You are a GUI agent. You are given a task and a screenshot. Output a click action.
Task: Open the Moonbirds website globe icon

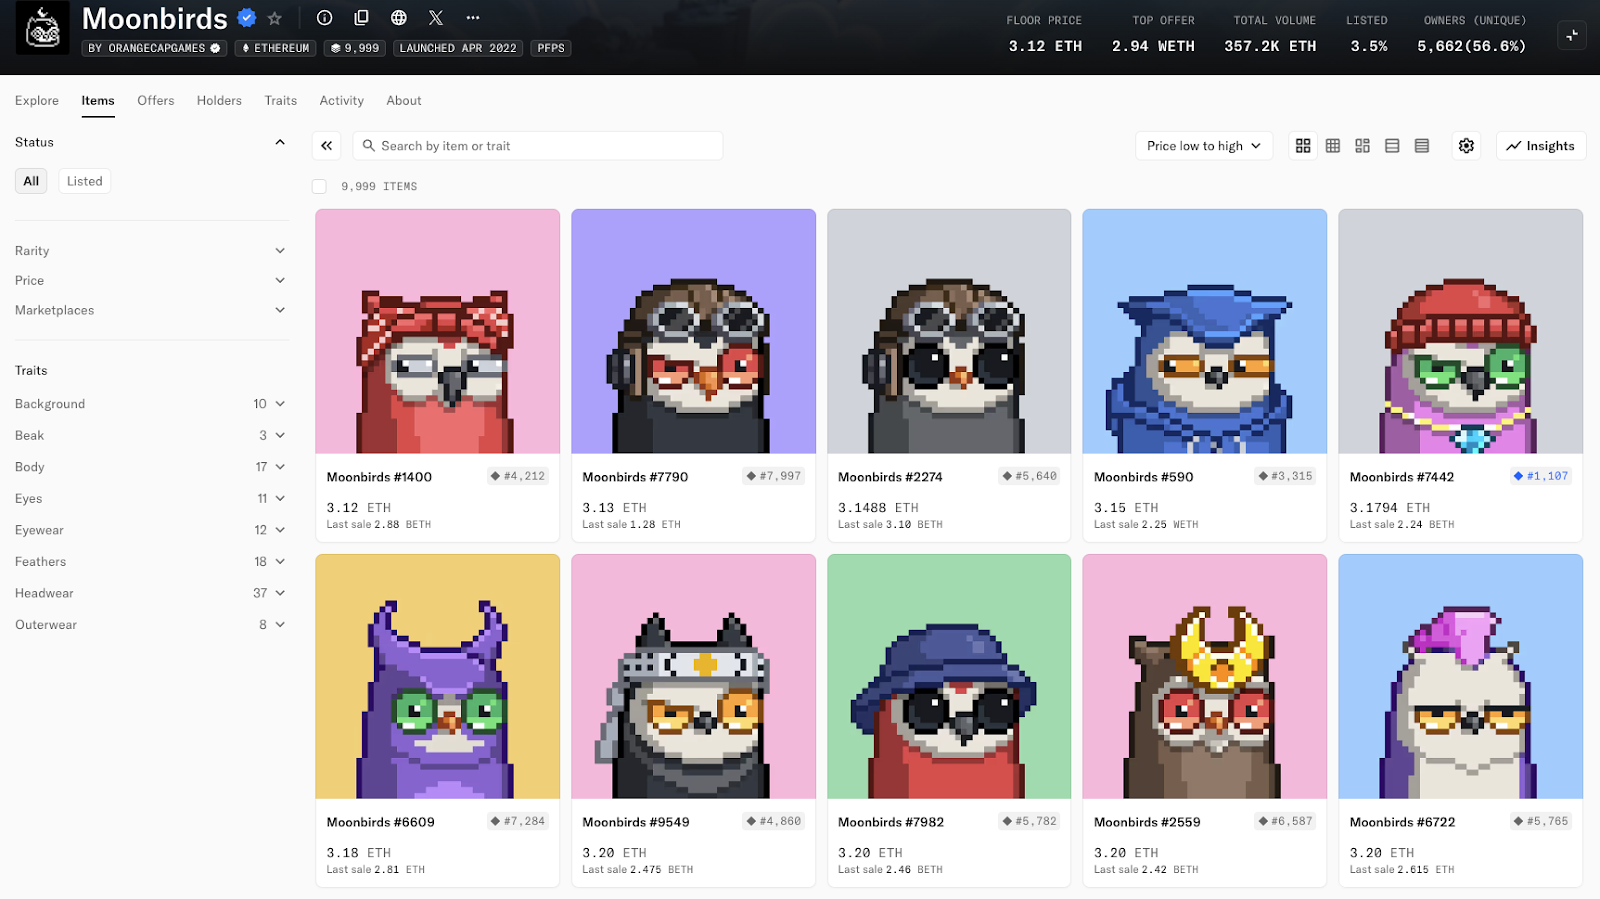tap(399, 18)
